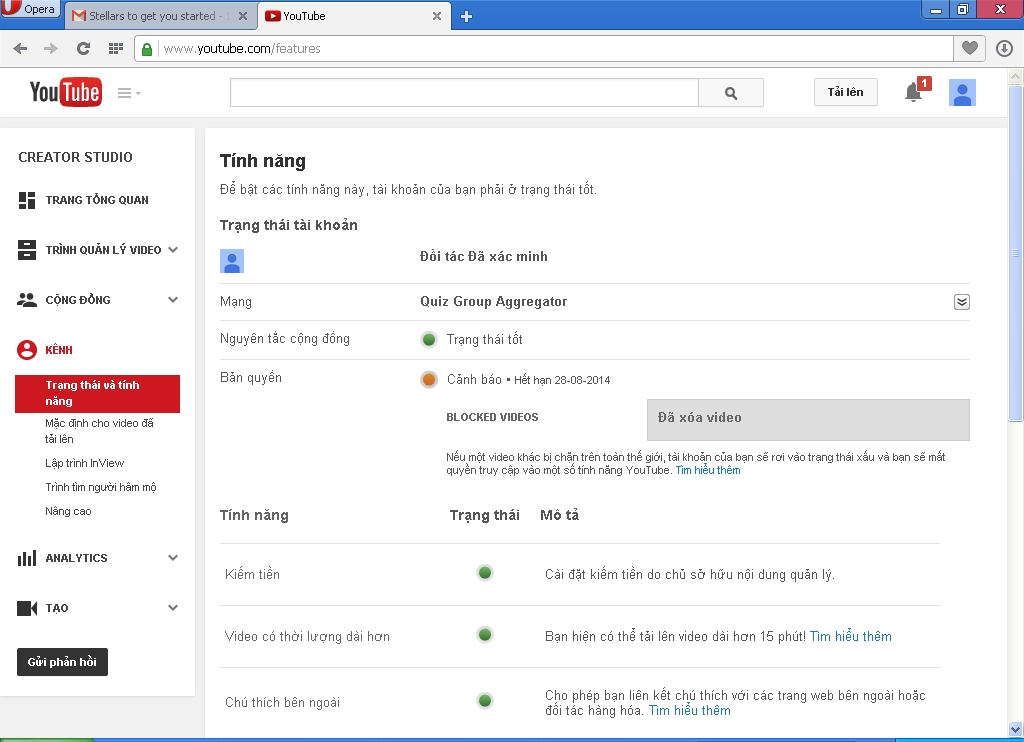Click the Kênh channel icon
The image size is (1024, 742).
27,349
